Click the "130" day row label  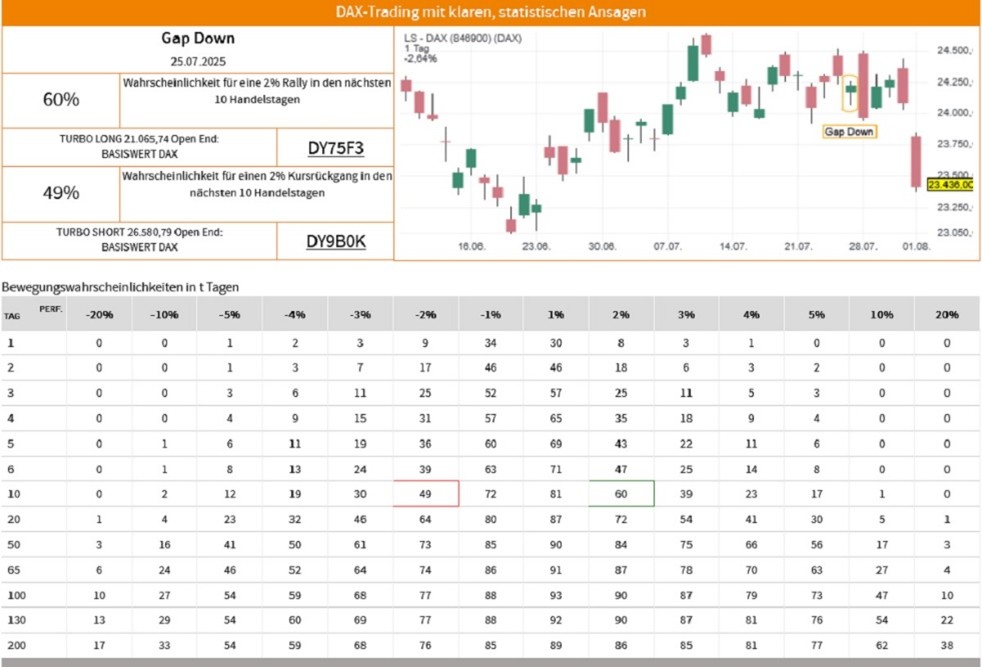(x=16, y=620)
